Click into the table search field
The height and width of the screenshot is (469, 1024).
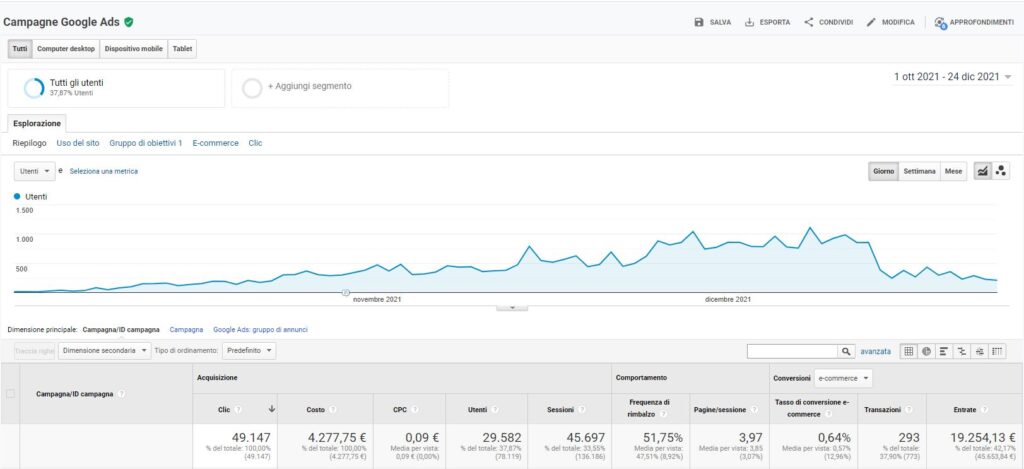point(792,351)
